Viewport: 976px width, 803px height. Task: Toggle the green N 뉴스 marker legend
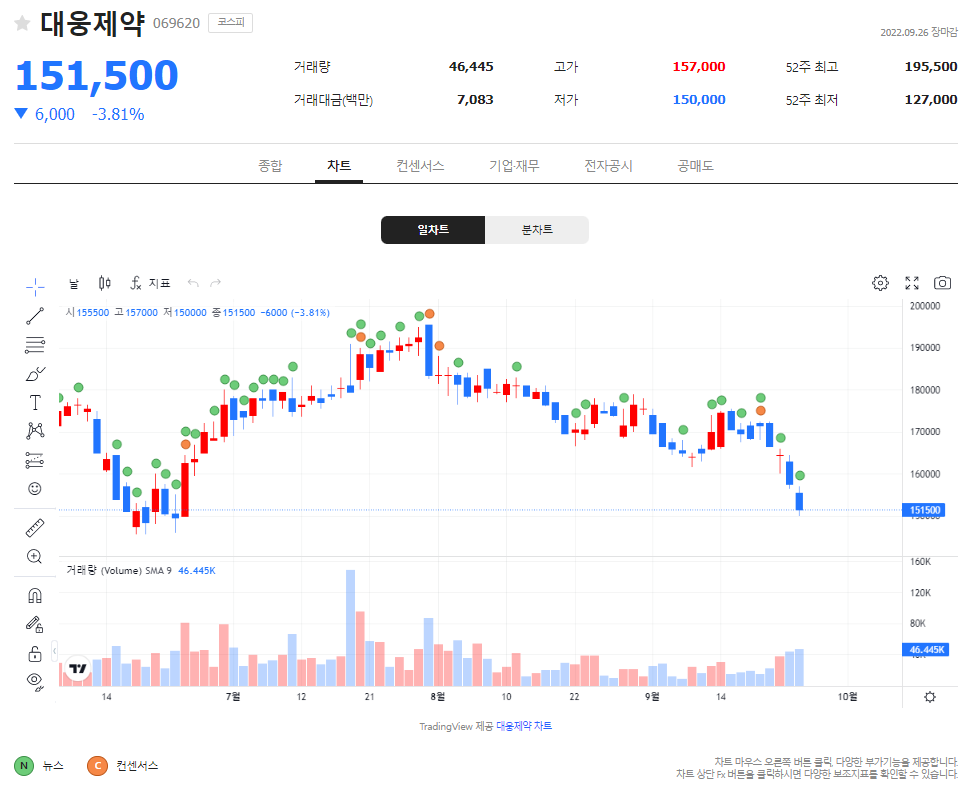coord(39,766)
